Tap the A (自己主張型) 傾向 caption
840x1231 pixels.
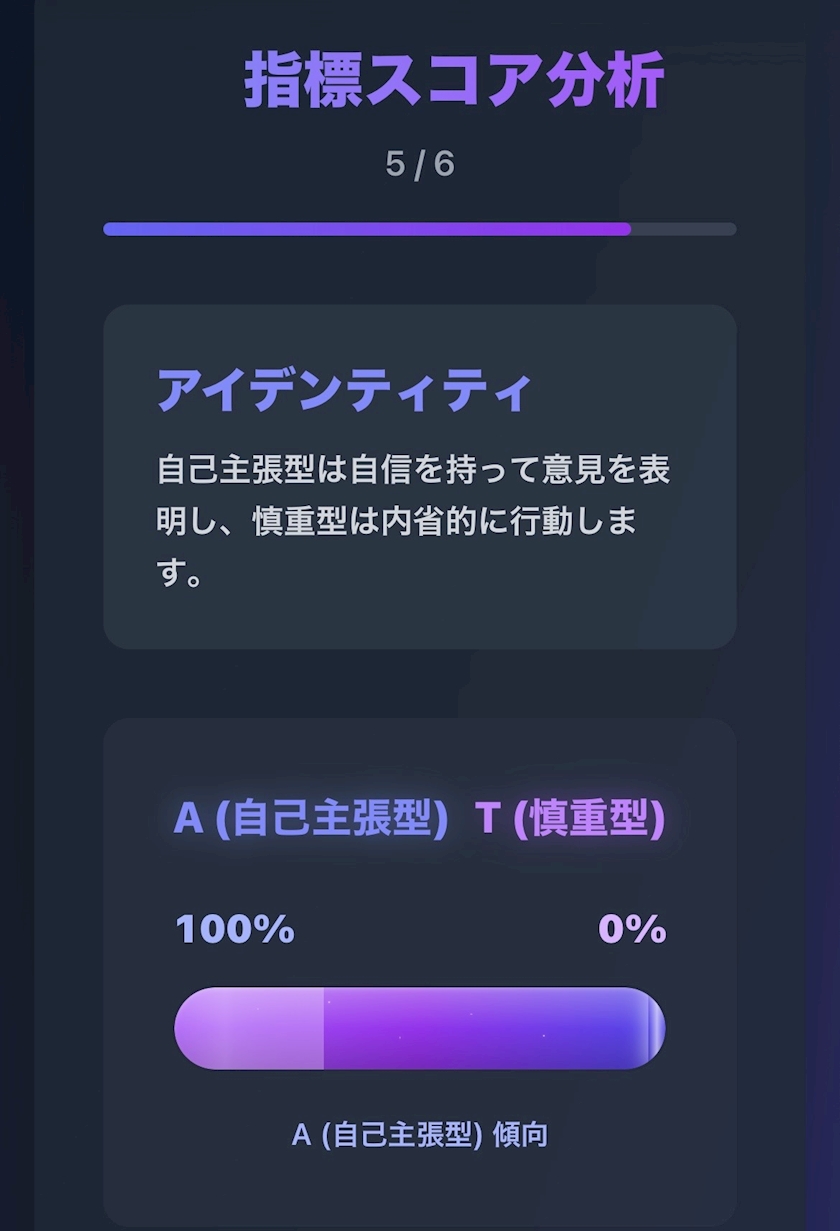pos(420,1135)
